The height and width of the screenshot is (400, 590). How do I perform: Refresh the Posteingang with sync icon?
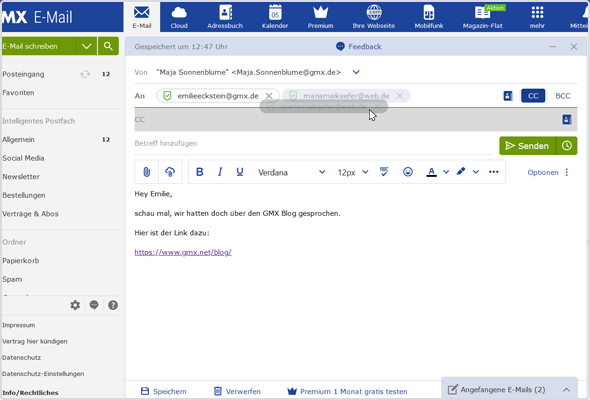[x=85, y=74]
